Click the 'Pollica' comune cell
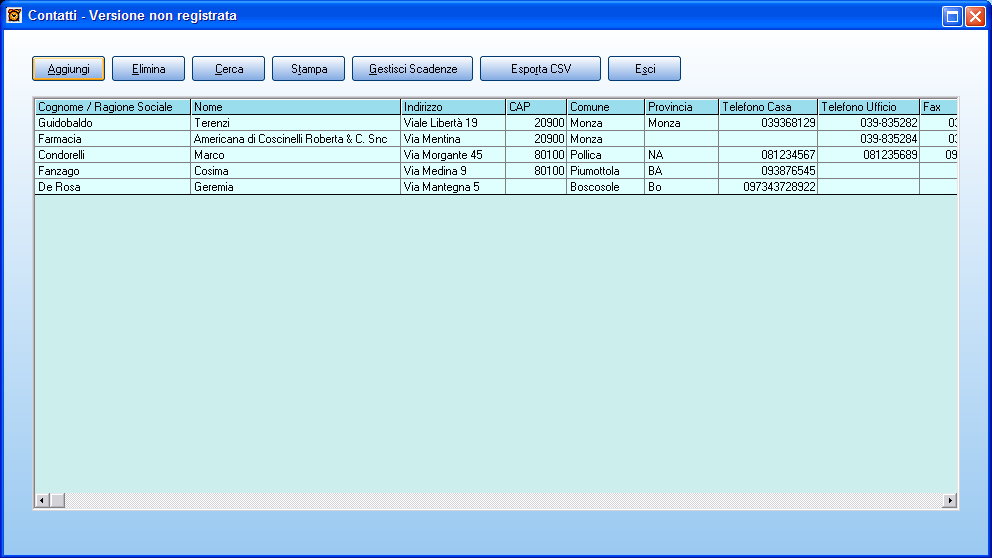Image resolution: width=992 pixels, height=558 pixels. pos(605,154)
